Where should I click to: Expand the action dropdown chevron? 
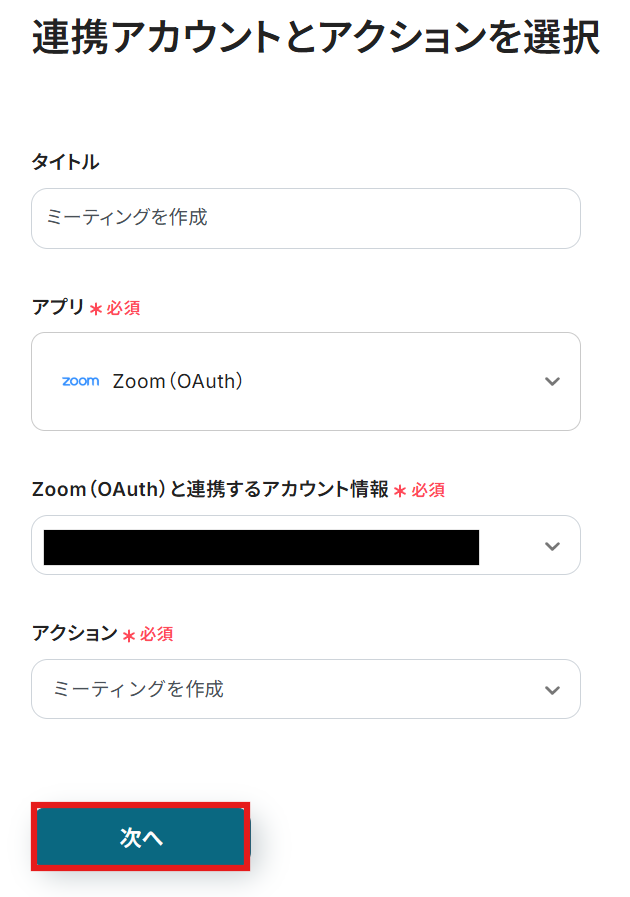[x=552, y=690]
